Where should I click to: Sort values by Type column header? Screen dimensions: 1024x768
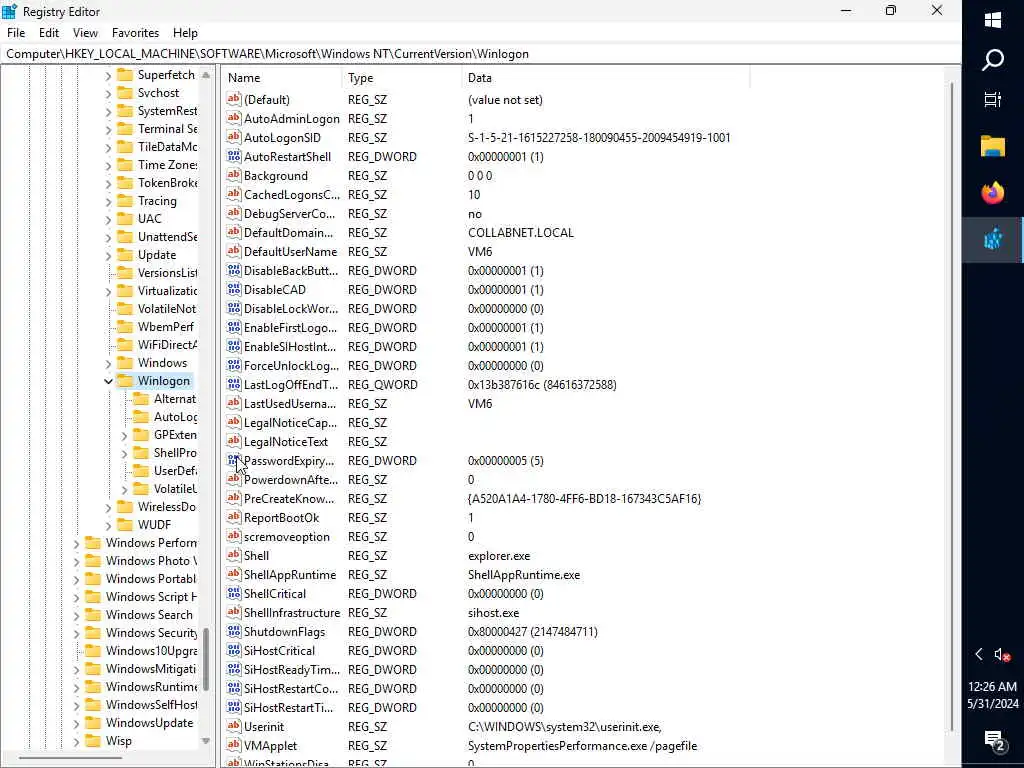pyautogui.click(x=402, y=78)
